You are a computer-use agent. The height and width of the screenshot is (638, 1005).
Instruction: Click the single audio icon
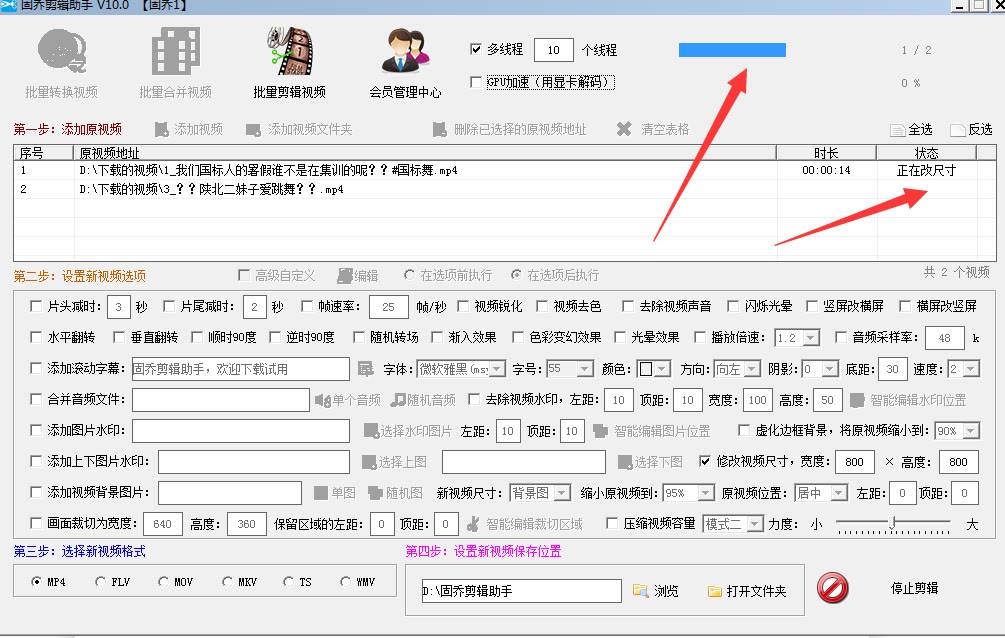coord(322,400)
